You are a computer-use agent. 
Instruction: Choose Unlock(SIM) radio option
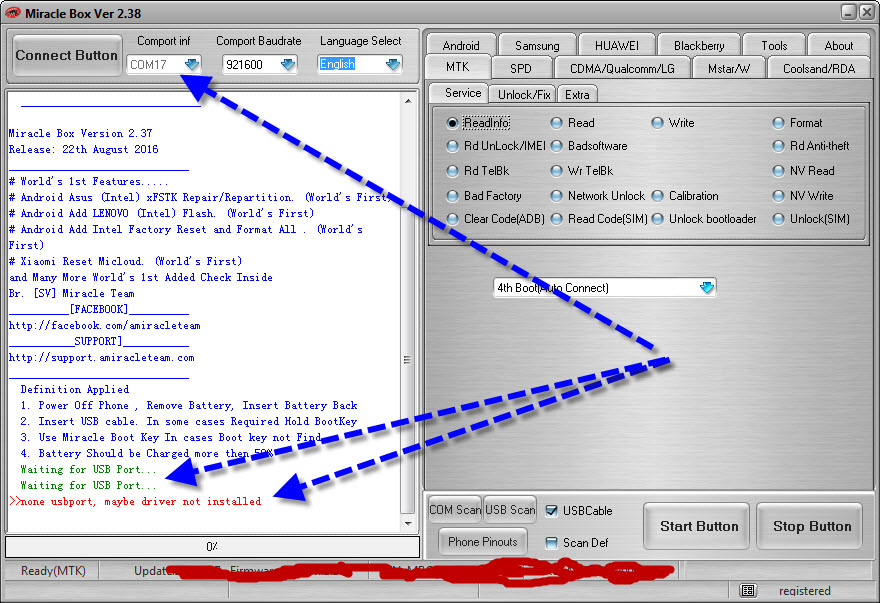812,219
